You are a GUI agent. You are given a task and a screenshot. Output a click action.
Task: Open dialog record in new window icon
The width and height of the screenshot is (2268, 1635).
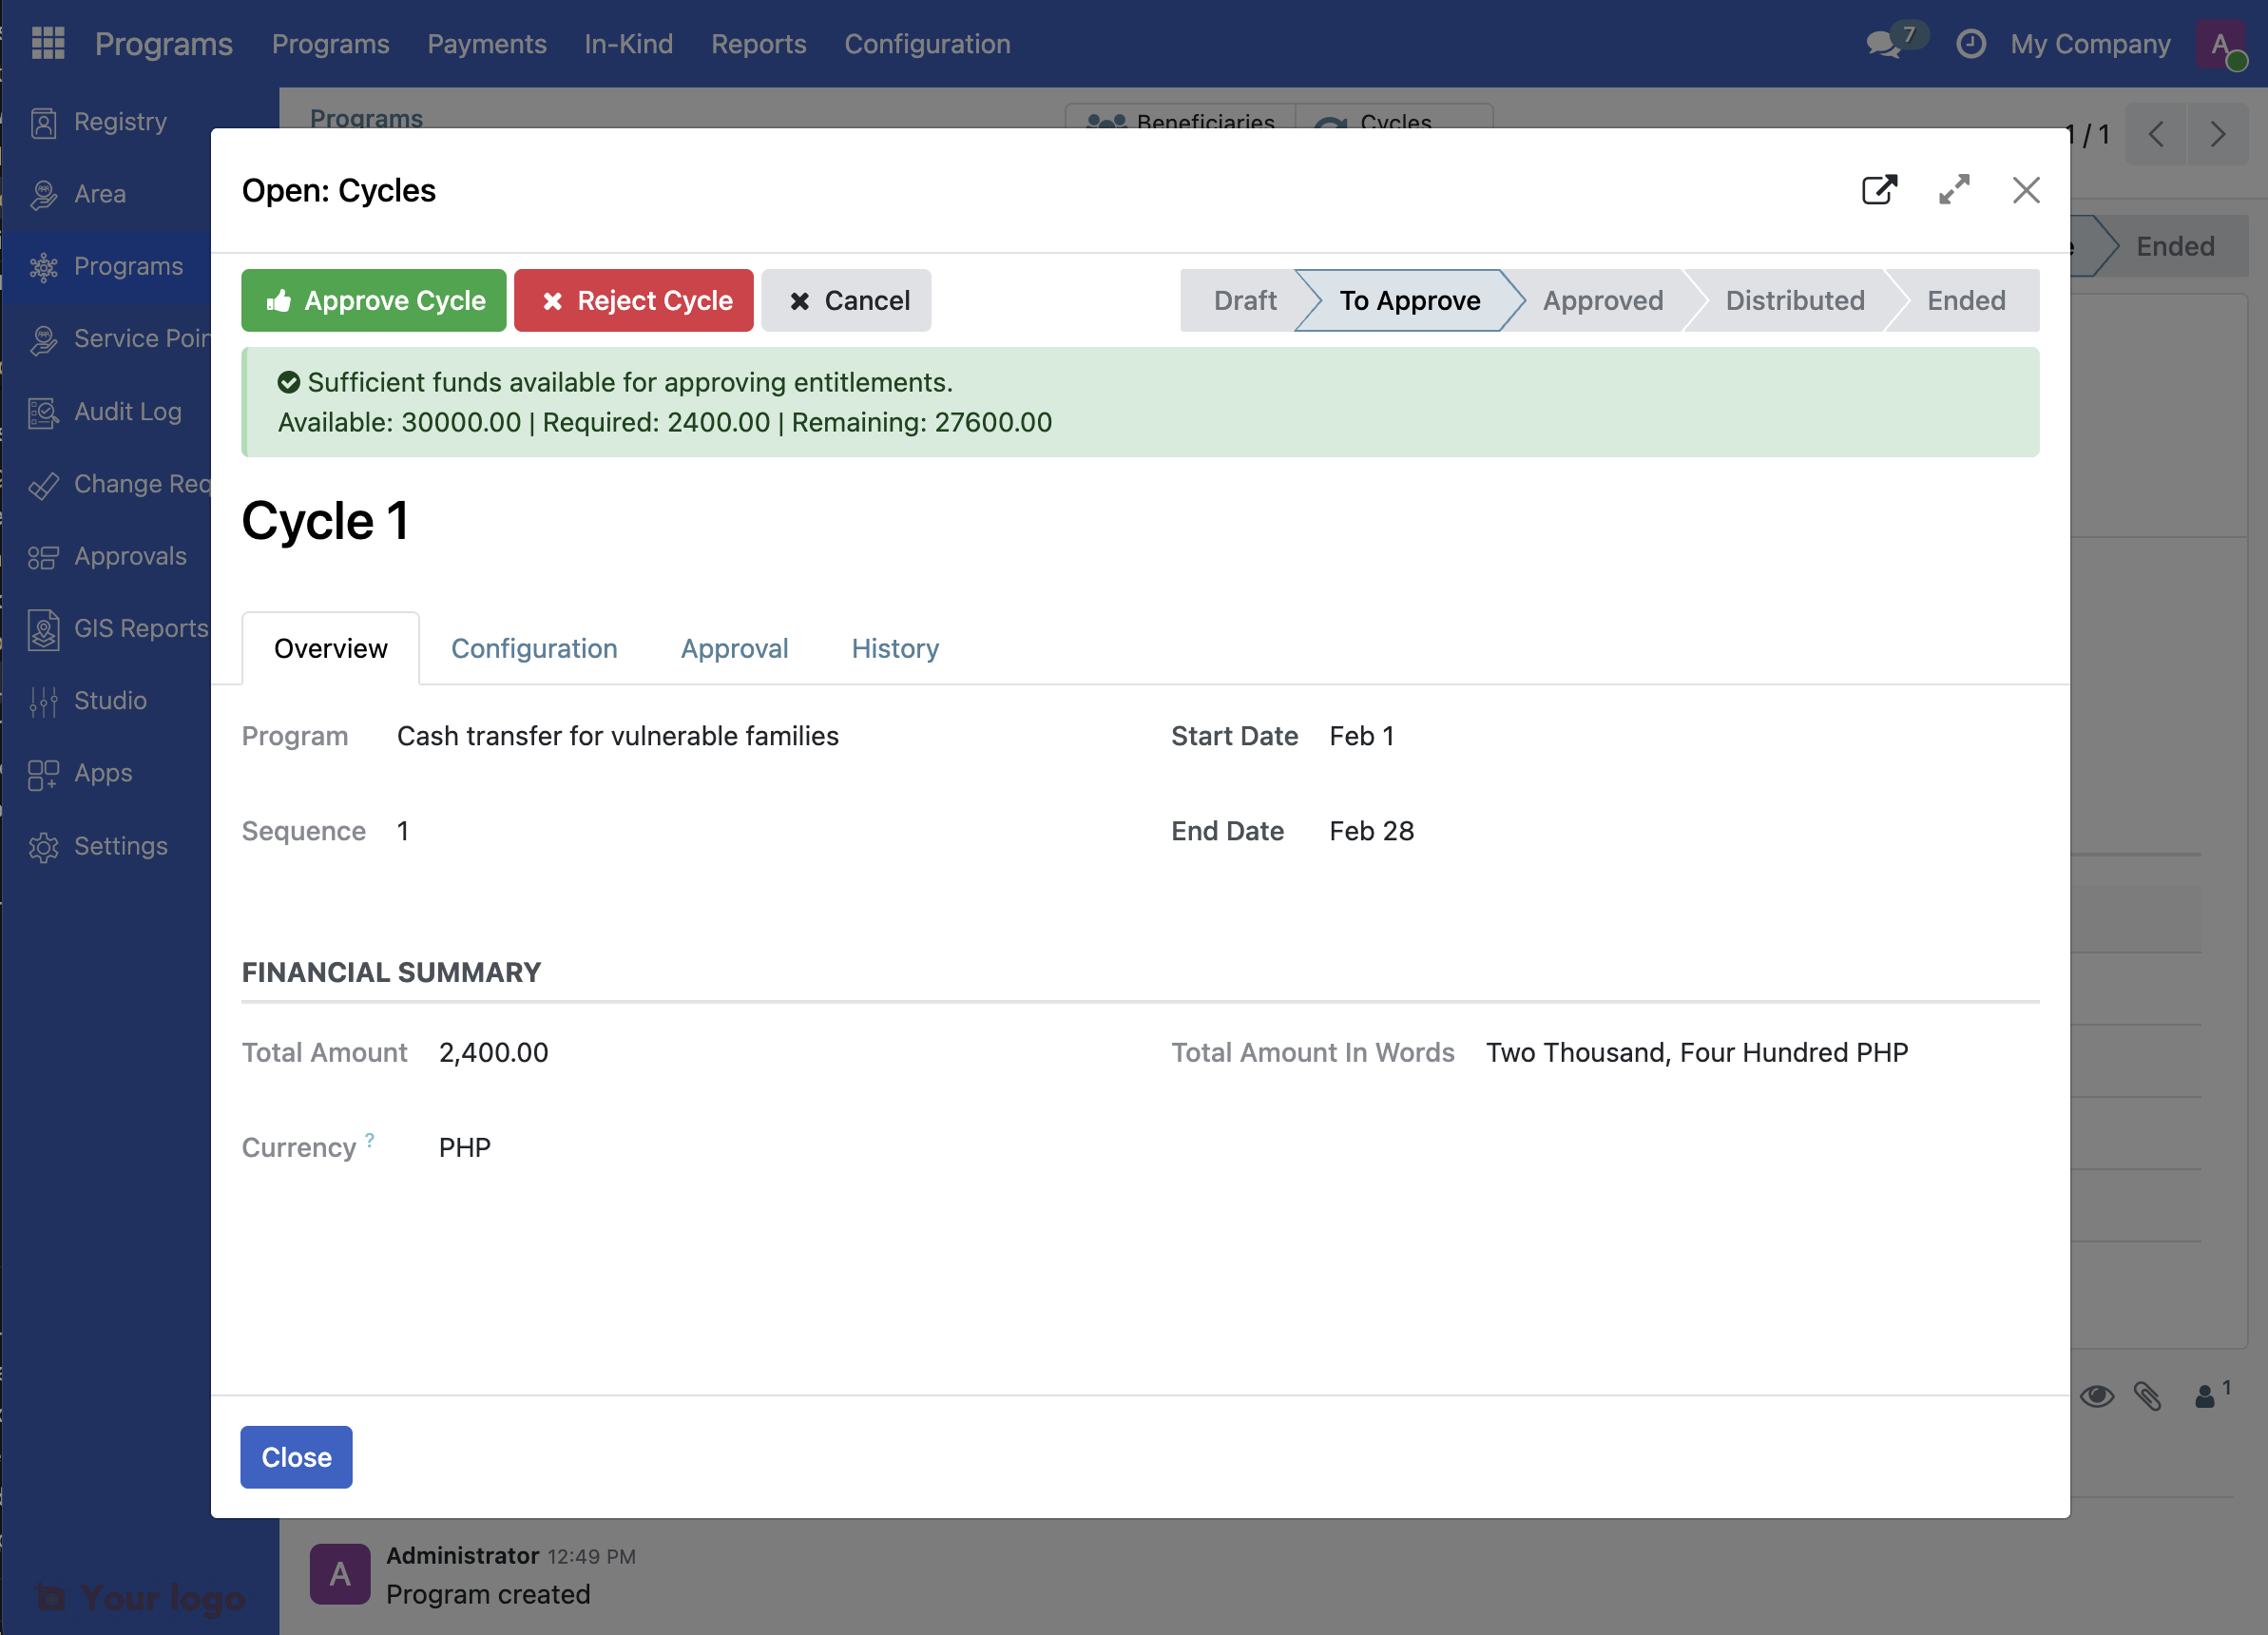pos(1879,190)
